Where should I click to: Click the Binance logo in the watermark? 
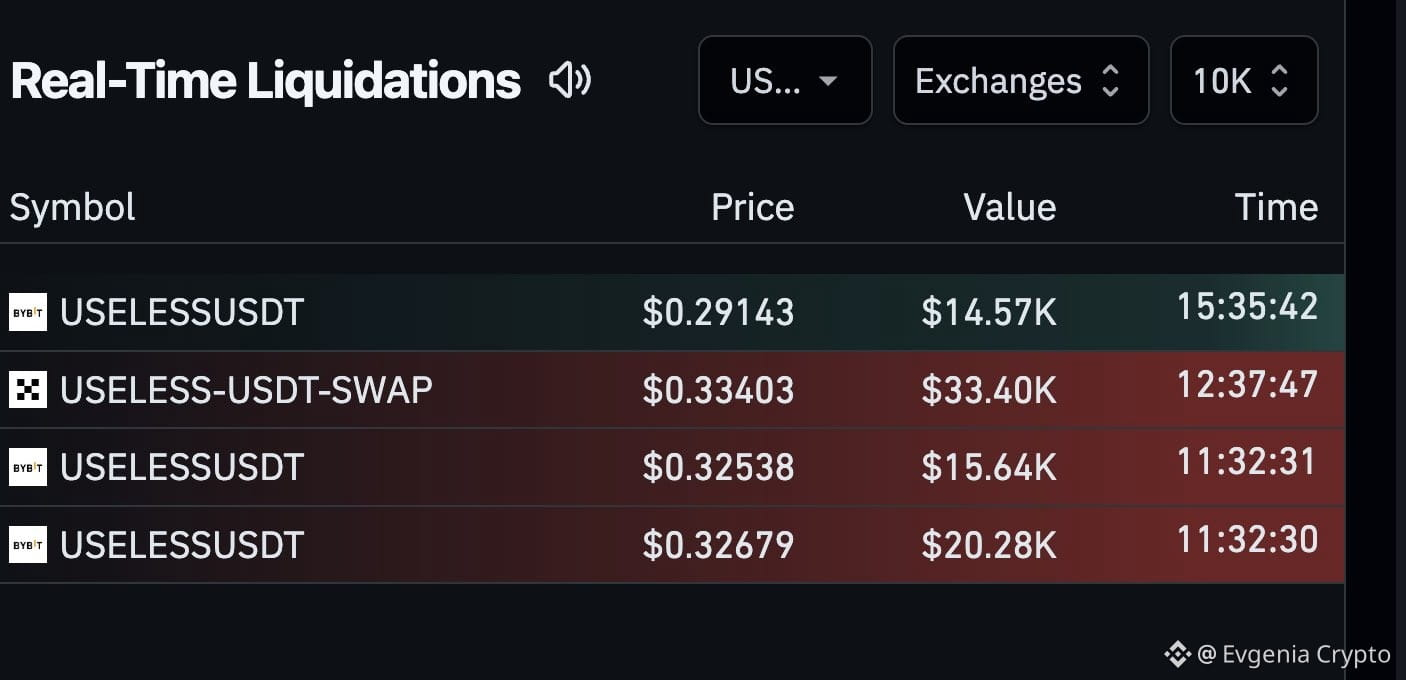[1177, 655]
